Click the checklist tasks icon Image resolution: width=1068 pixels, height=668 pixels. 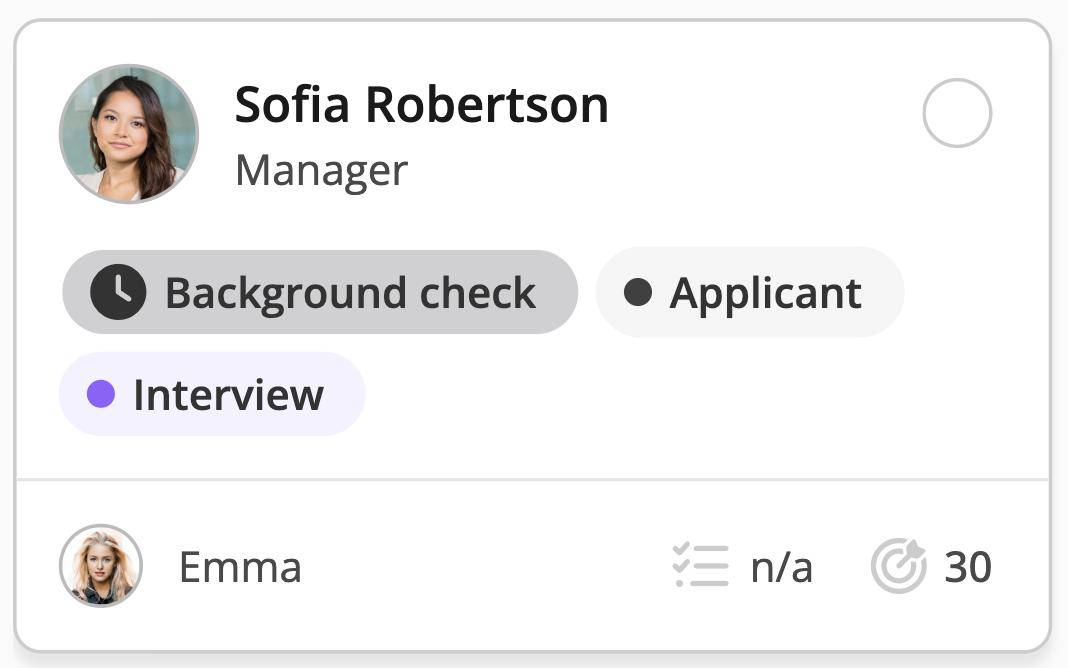701,567
